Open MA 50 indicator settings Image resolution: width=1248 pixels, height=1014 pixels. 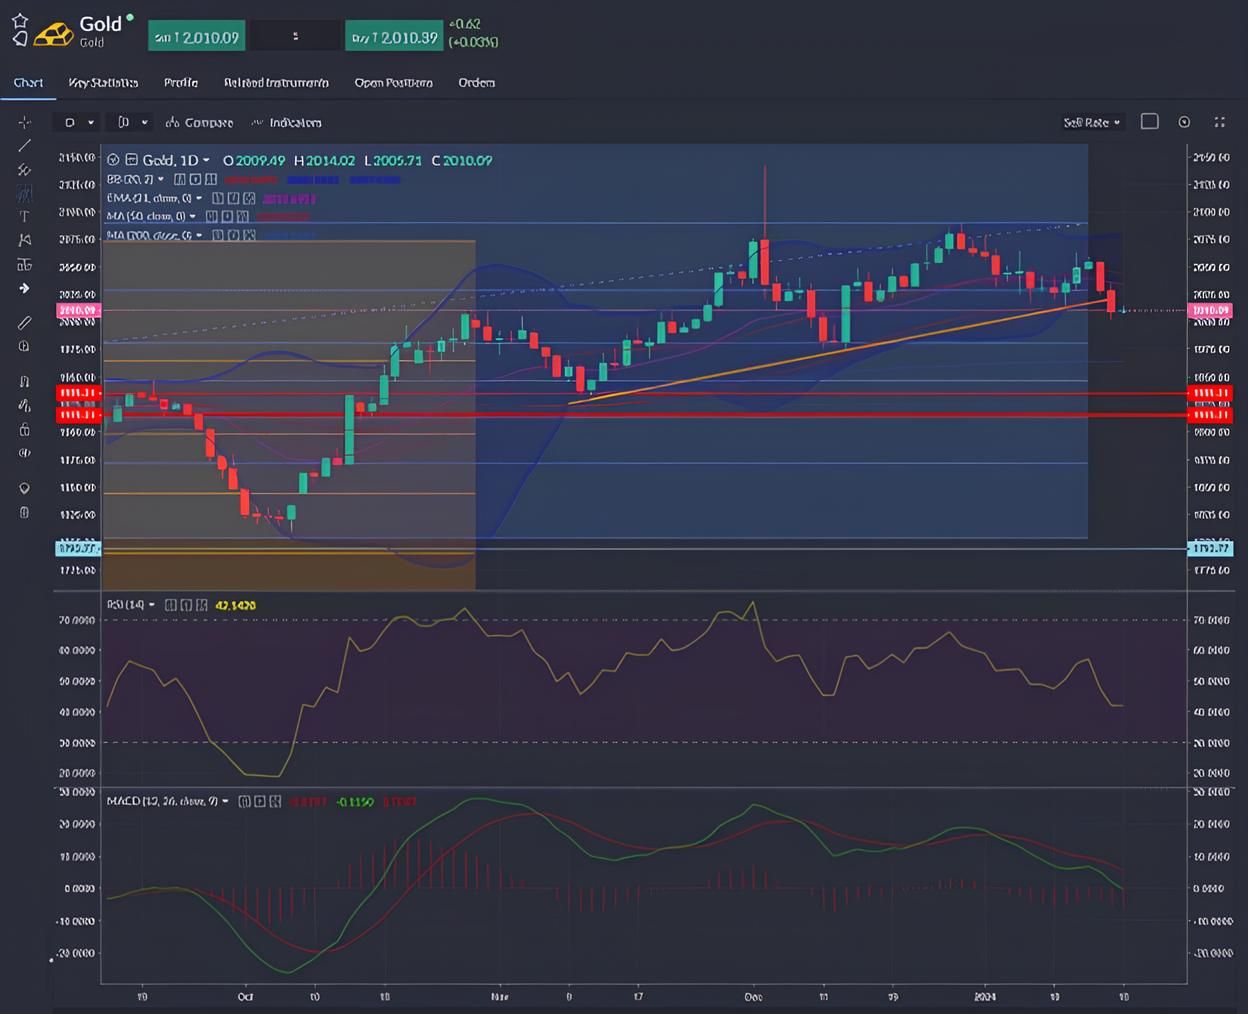pyautogui.click(x=227, y=216)
